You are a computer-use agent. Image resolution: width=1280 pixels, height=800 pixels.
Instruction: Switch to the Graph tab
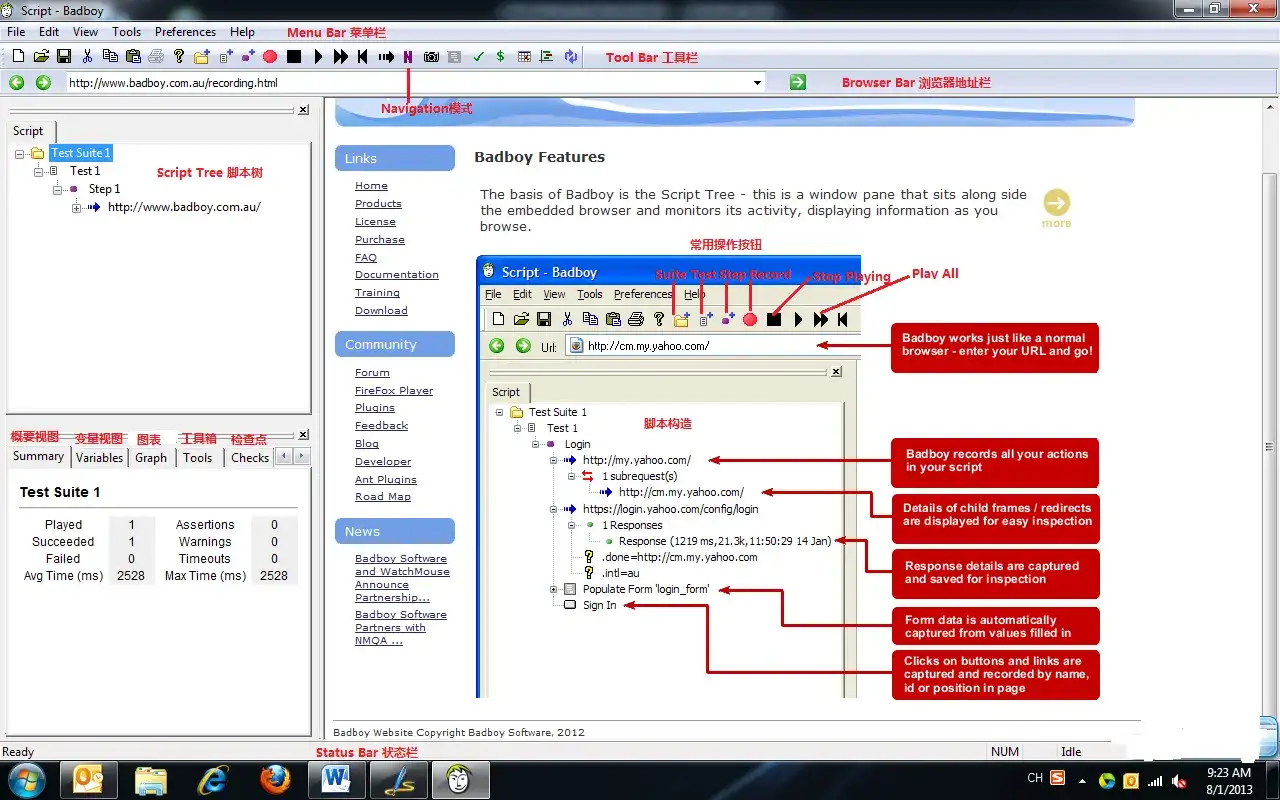click(151, 458)
